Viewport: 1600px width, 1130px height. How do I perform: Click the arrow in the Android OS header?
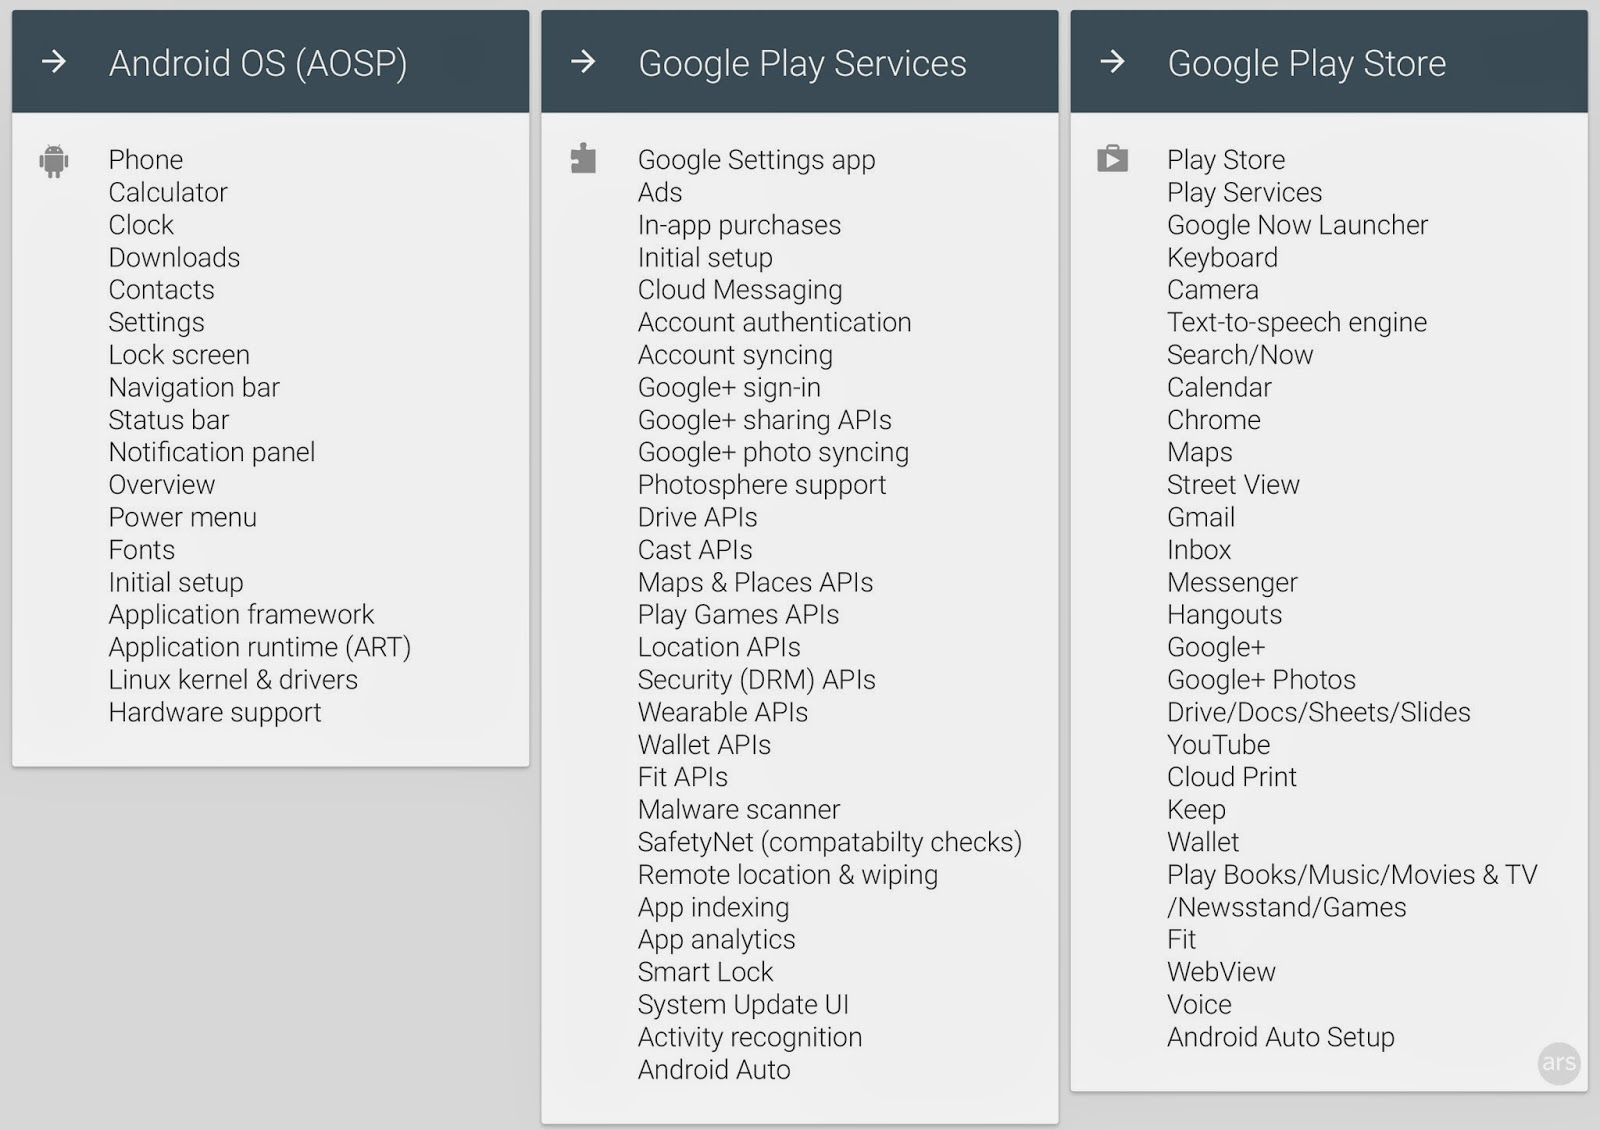tap(55, 62)
